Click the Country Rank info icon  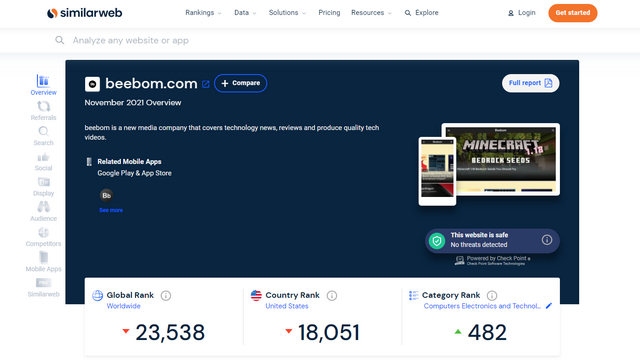(332, 296)
